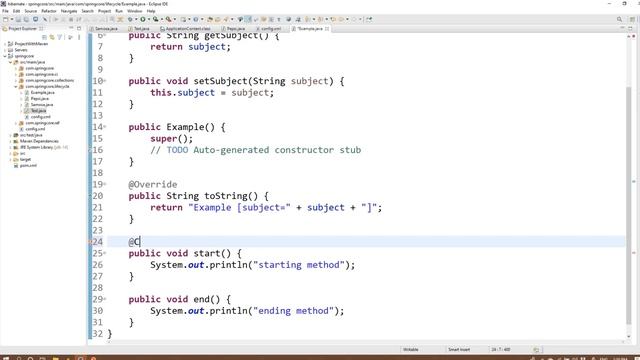Open the dropdown next to External Tools icon
This screenshot has height=360, width=640.
[x=175, y=19]
